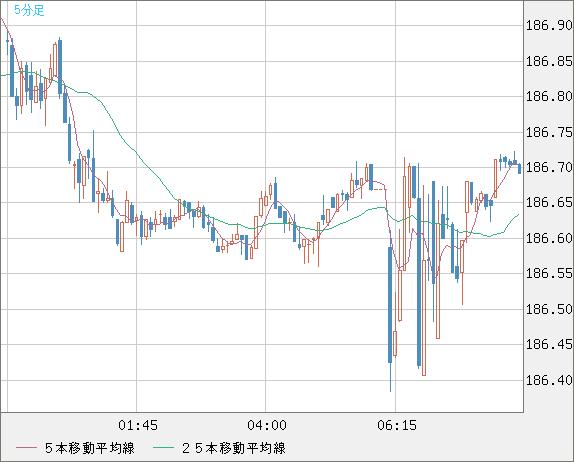Click the 25本移動平均線 legend label

(x=234, y=448)
